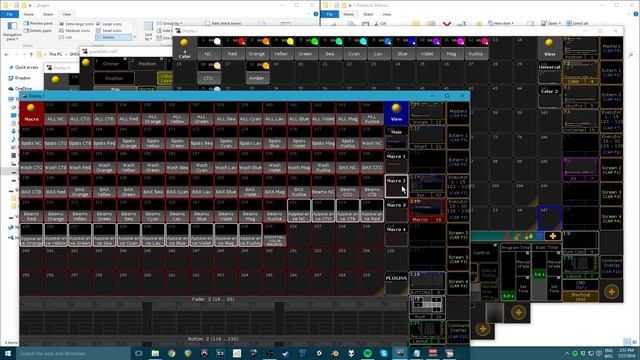Trigger the ALL Blue macro

[x=299, y=113]
